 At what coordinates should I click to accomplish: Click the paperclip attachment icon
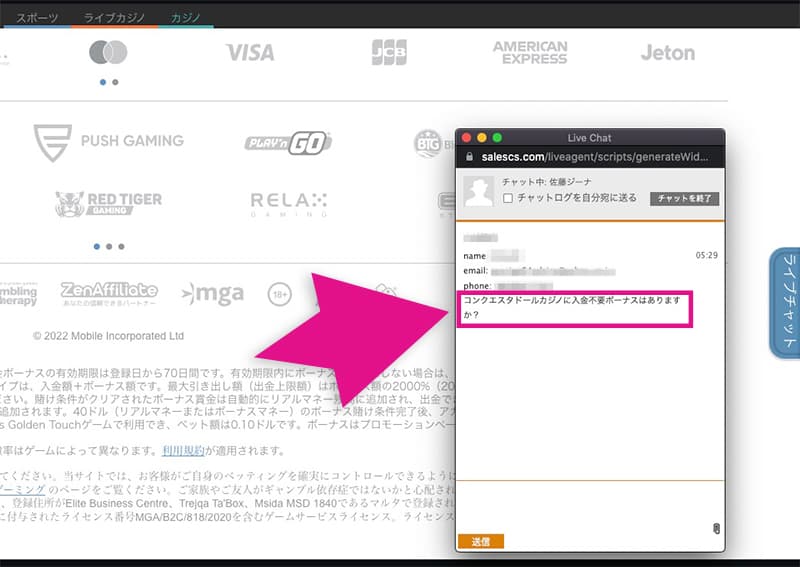[716, 529]
